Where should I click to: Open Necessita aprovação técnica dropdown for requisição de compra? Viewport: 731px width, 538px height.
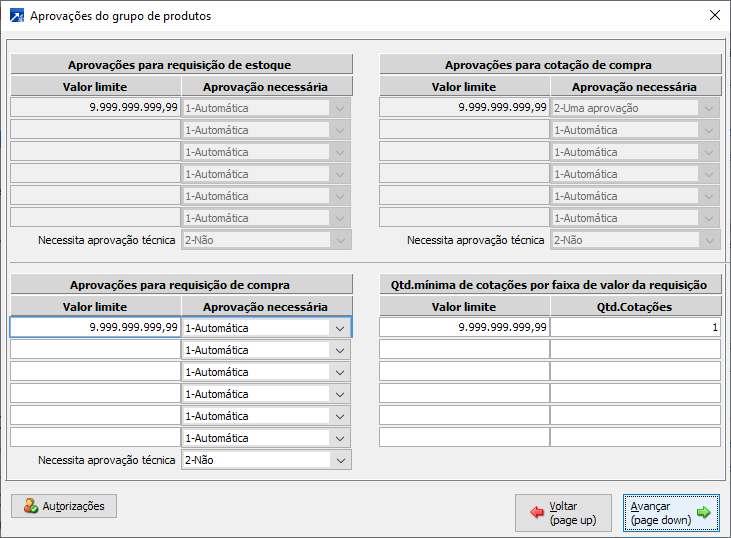pyautogui.click(x=341, y=460)
